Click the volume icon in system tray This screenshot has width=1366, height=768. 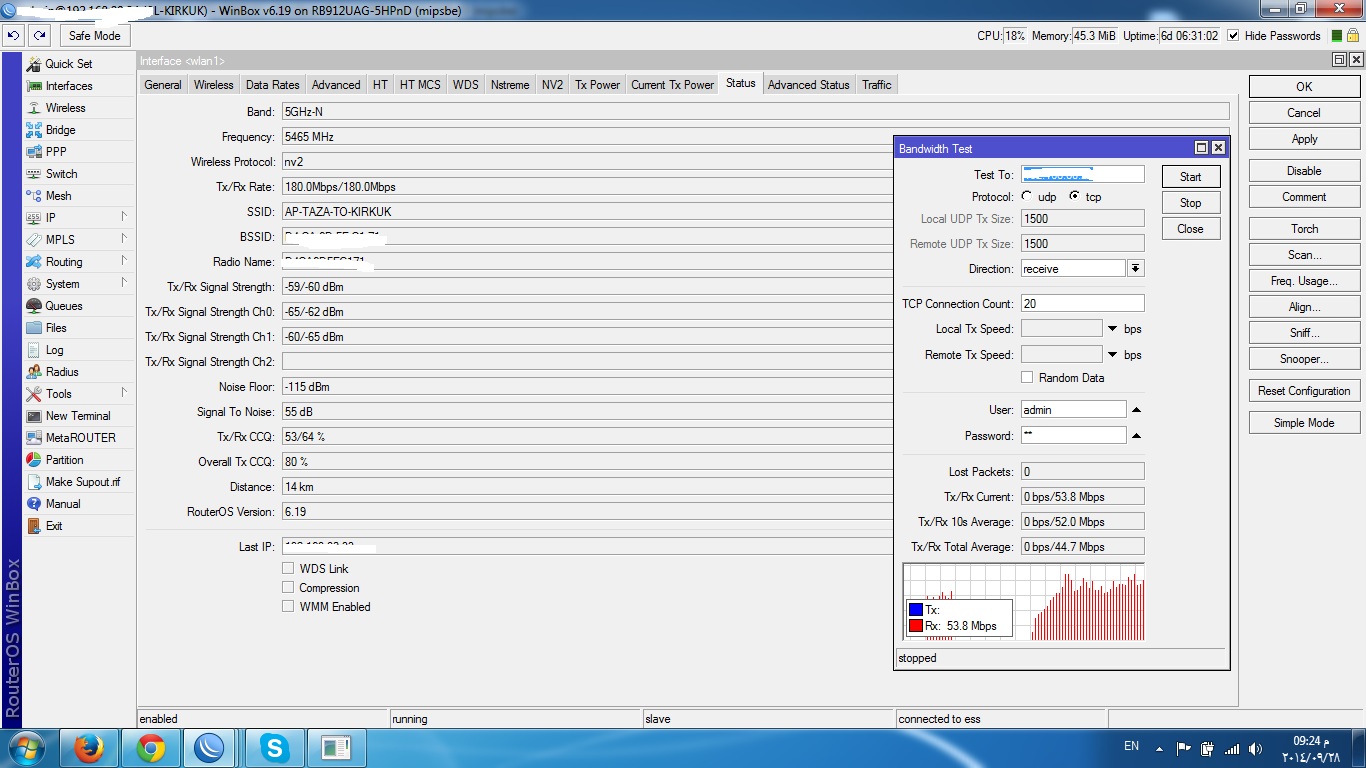pyautogui.click(x=1256, y=749)
